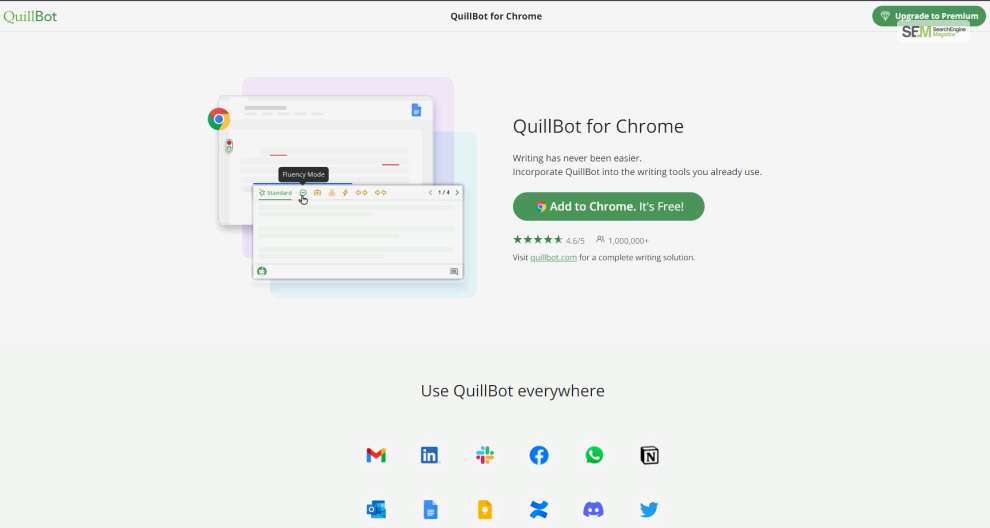Click the Google Docs icon in illustration window

tap(416, 110)
